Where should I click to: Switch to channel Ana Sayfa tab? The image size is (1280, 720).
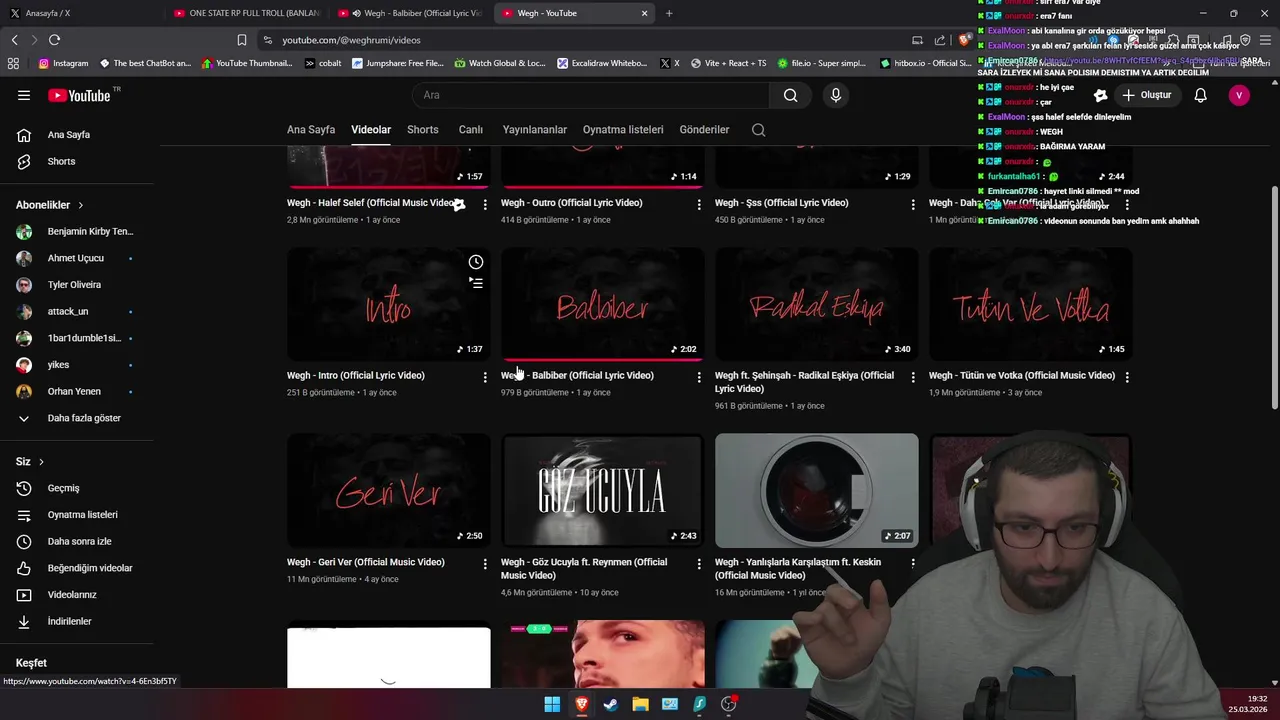(311, 130)
